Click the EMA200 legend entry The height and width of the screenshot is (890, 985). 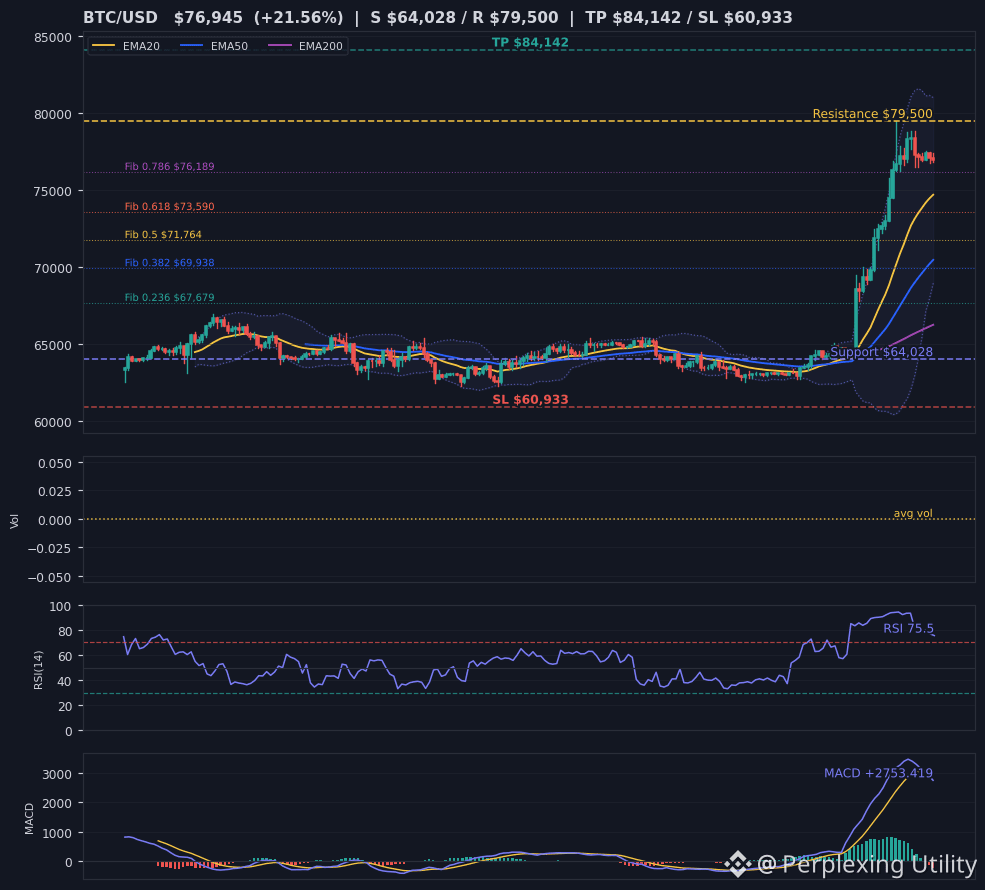pos(305,46)
